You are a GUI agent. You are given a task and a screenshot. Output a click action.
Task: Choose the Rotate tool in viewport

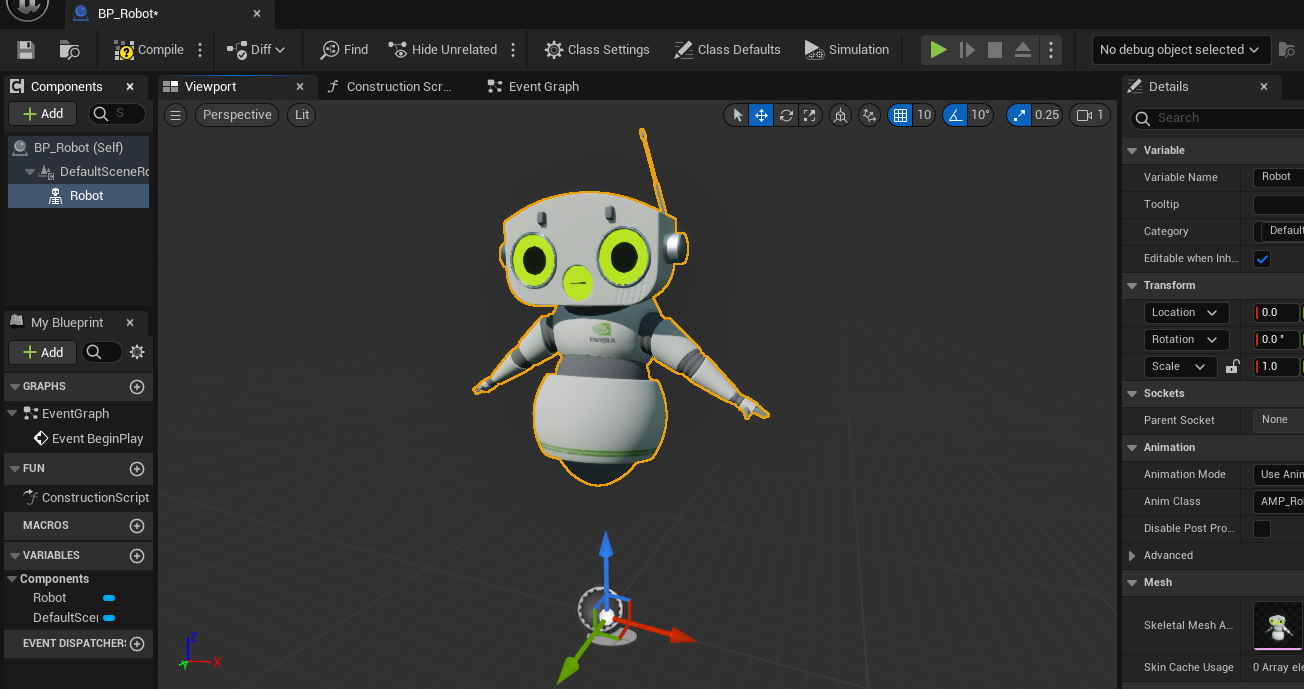coord(786,115)
